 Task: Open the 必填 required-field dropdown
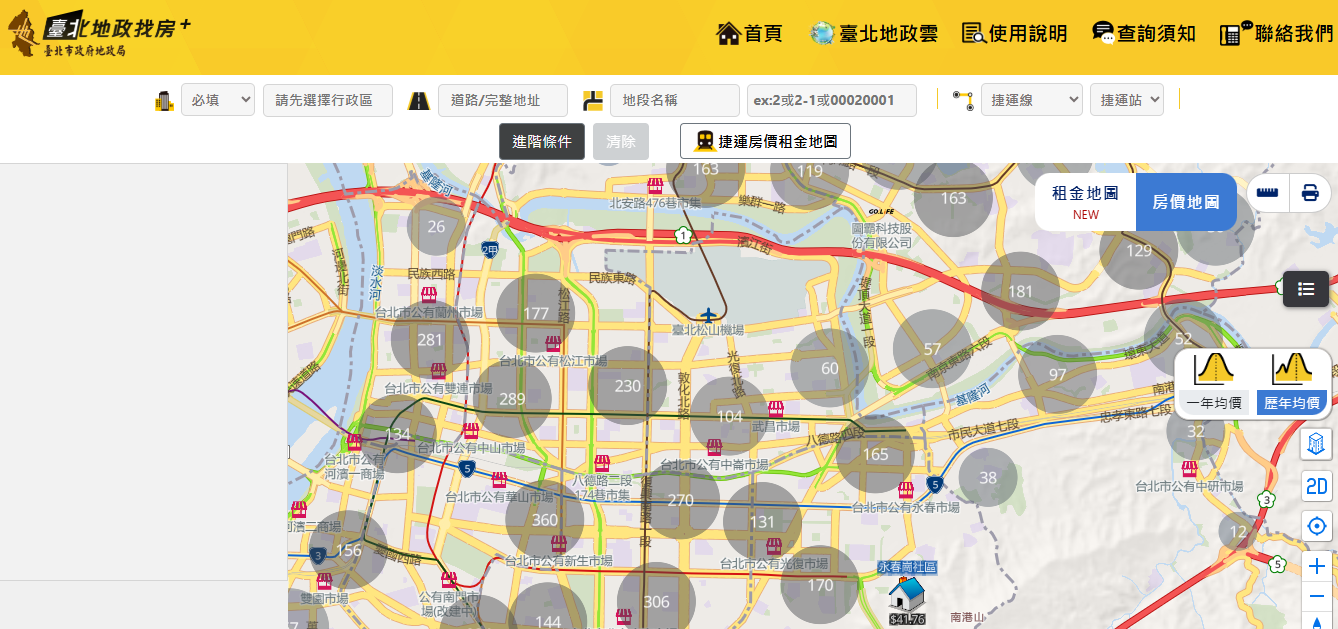coord(217,100)
